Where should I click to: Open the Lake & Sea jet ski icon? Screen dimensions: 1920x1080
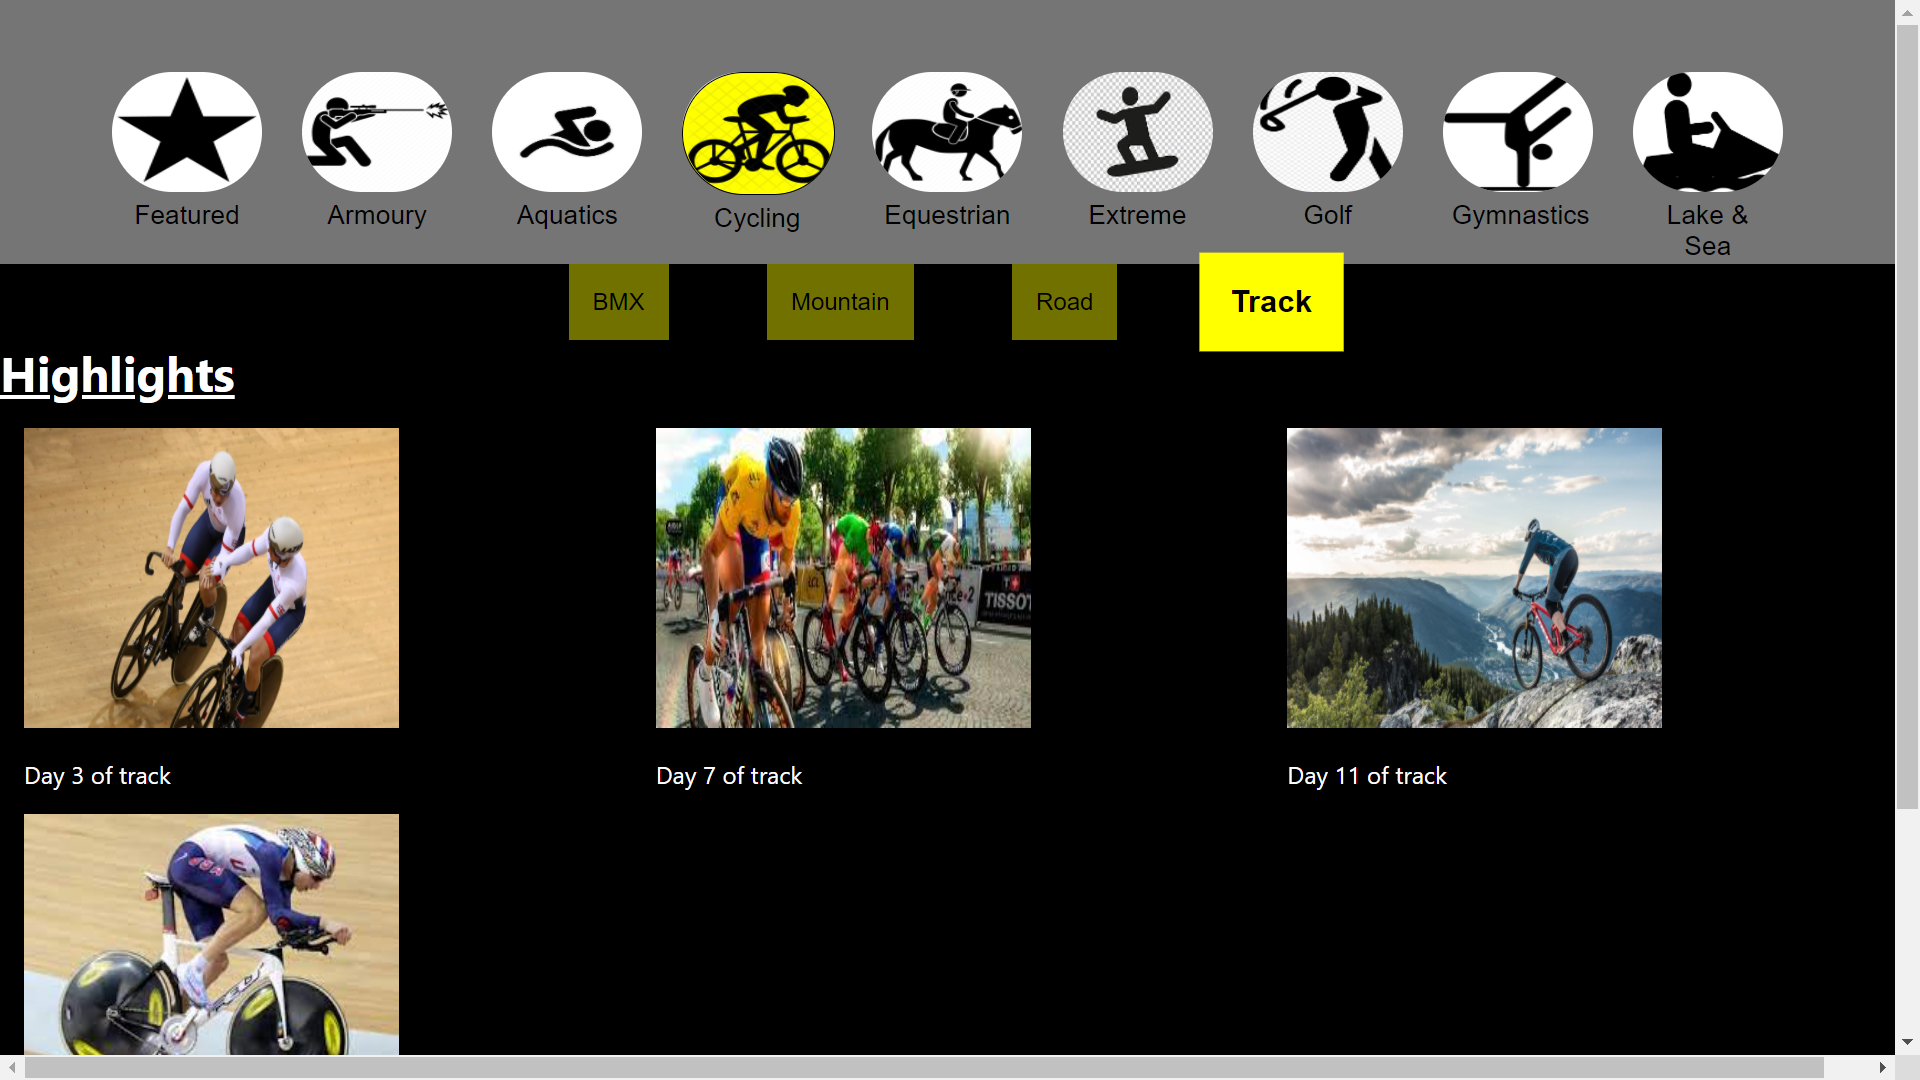coord(1708,132)
